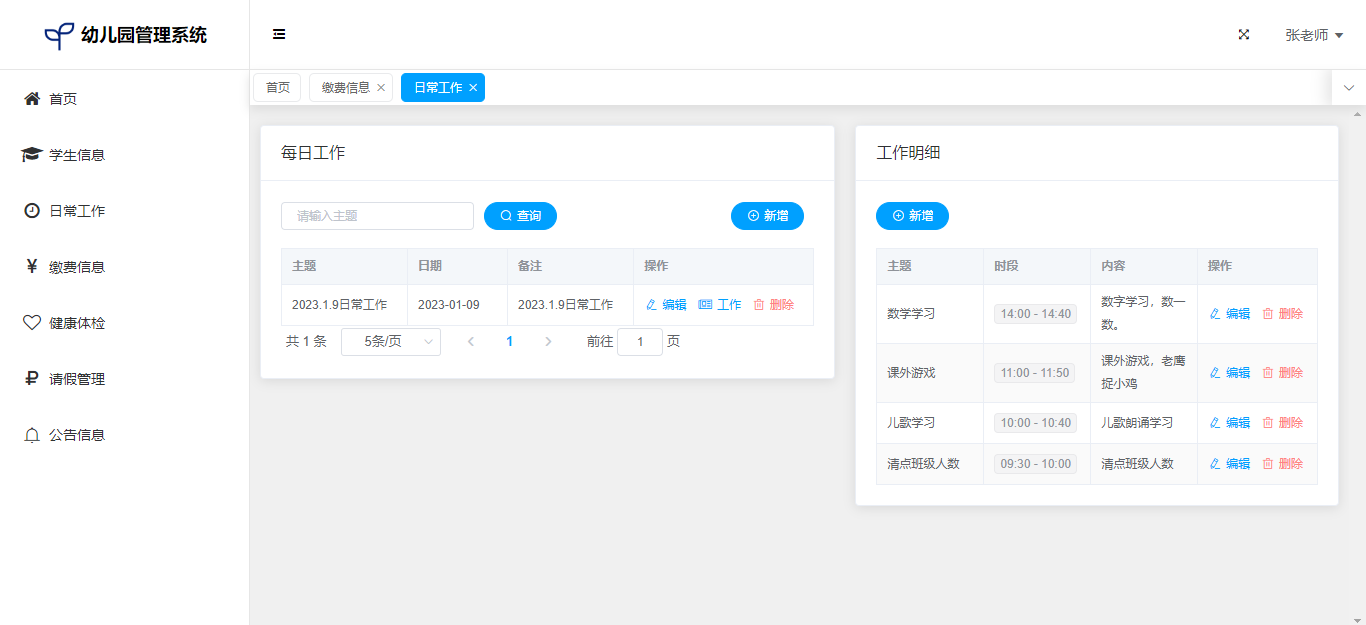Click 工作 link for 2023.1.9日常工作 row

coord(720,305)
